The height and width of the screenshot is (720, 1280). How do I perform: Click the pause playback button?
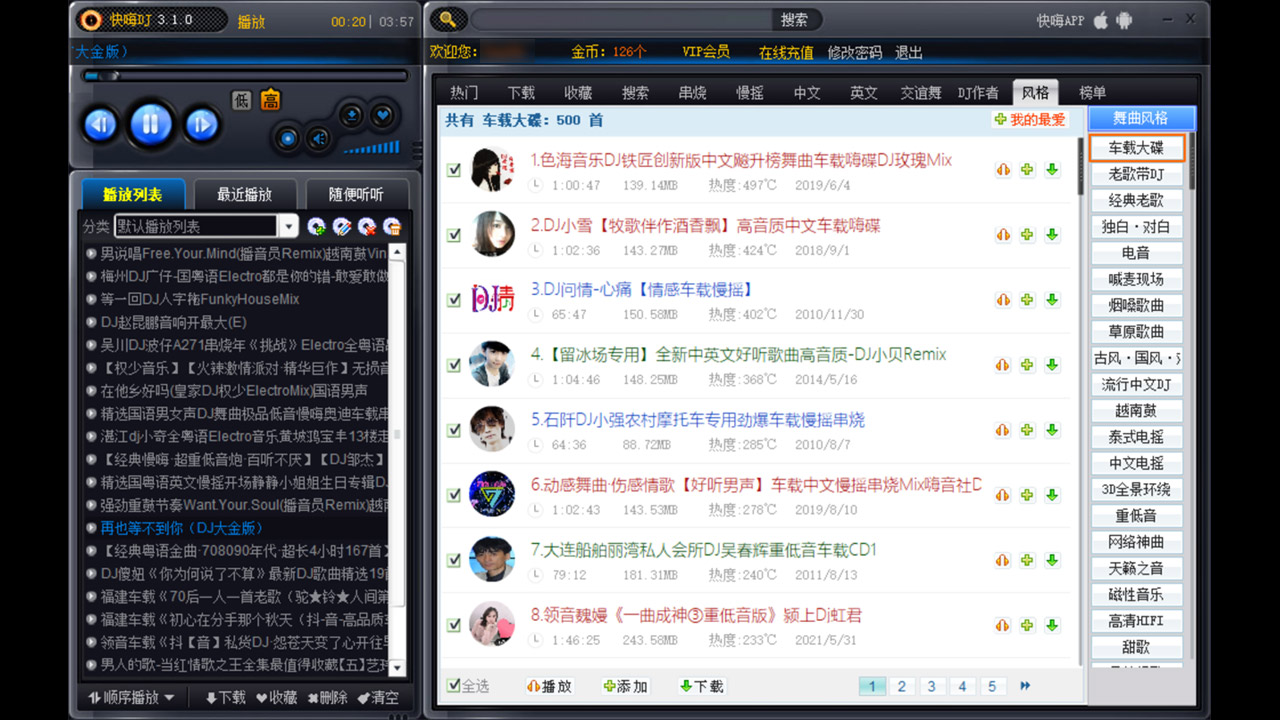[x=151, y=124]
